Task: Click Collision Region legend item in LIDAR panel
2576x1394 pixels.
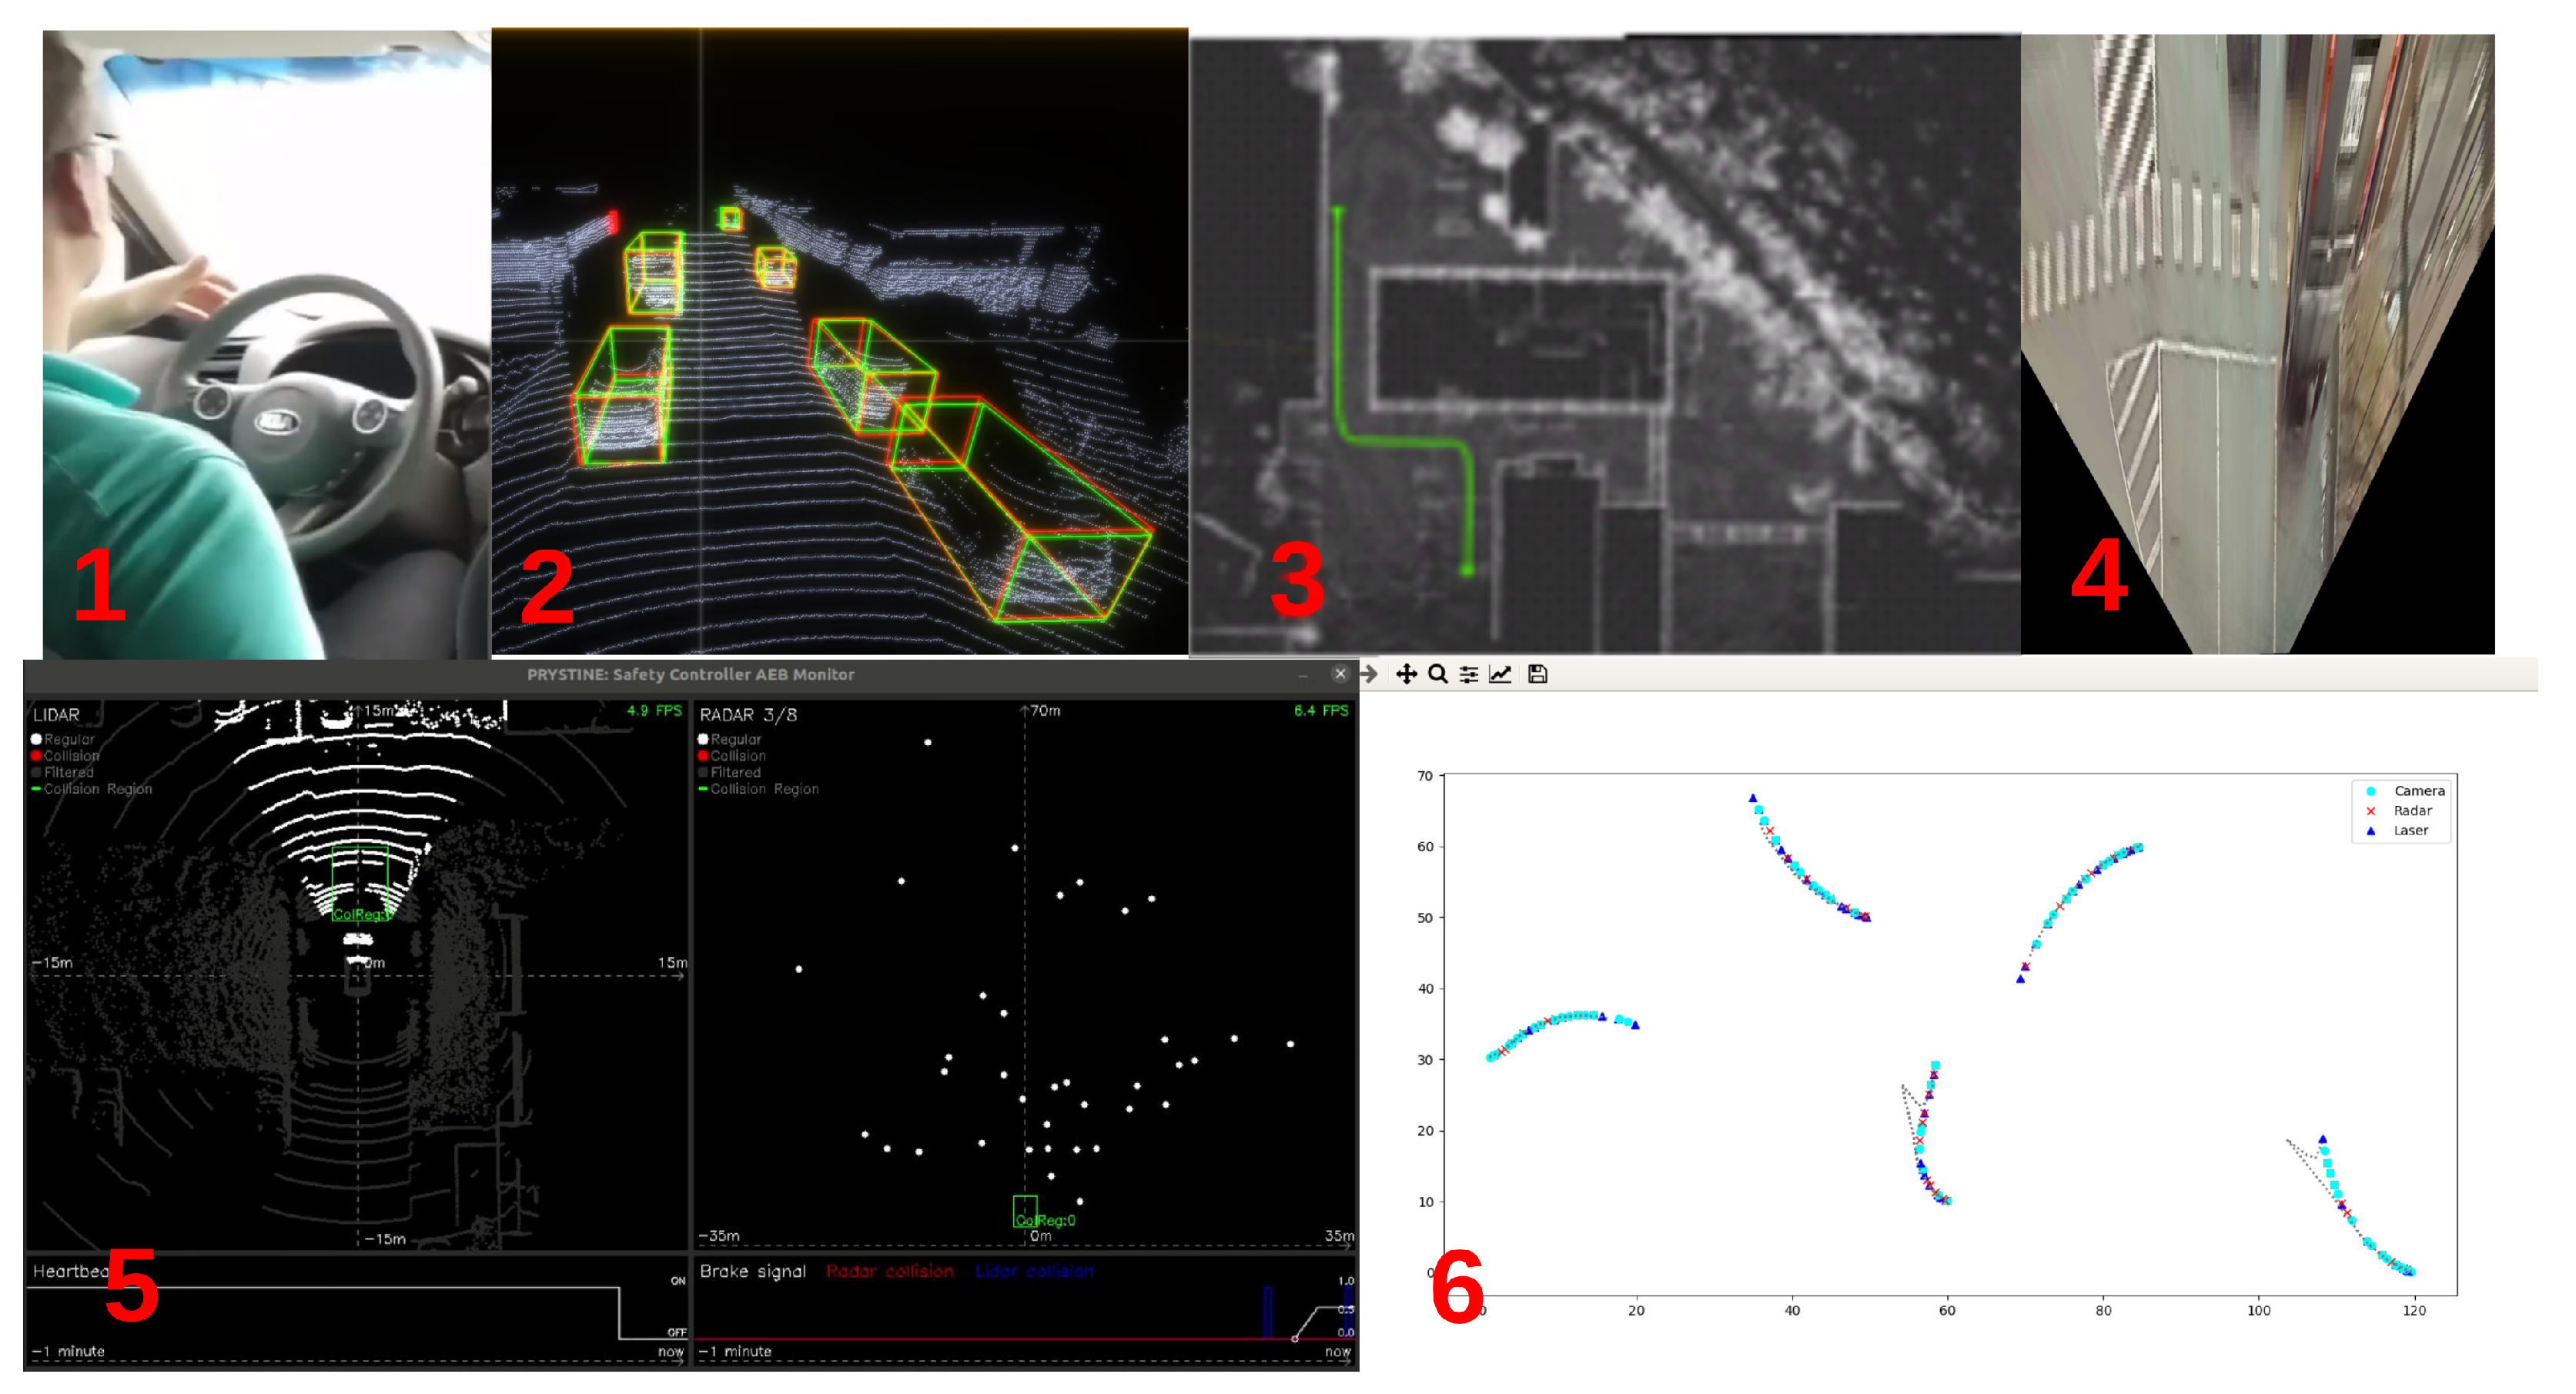Action: (92, 789)
